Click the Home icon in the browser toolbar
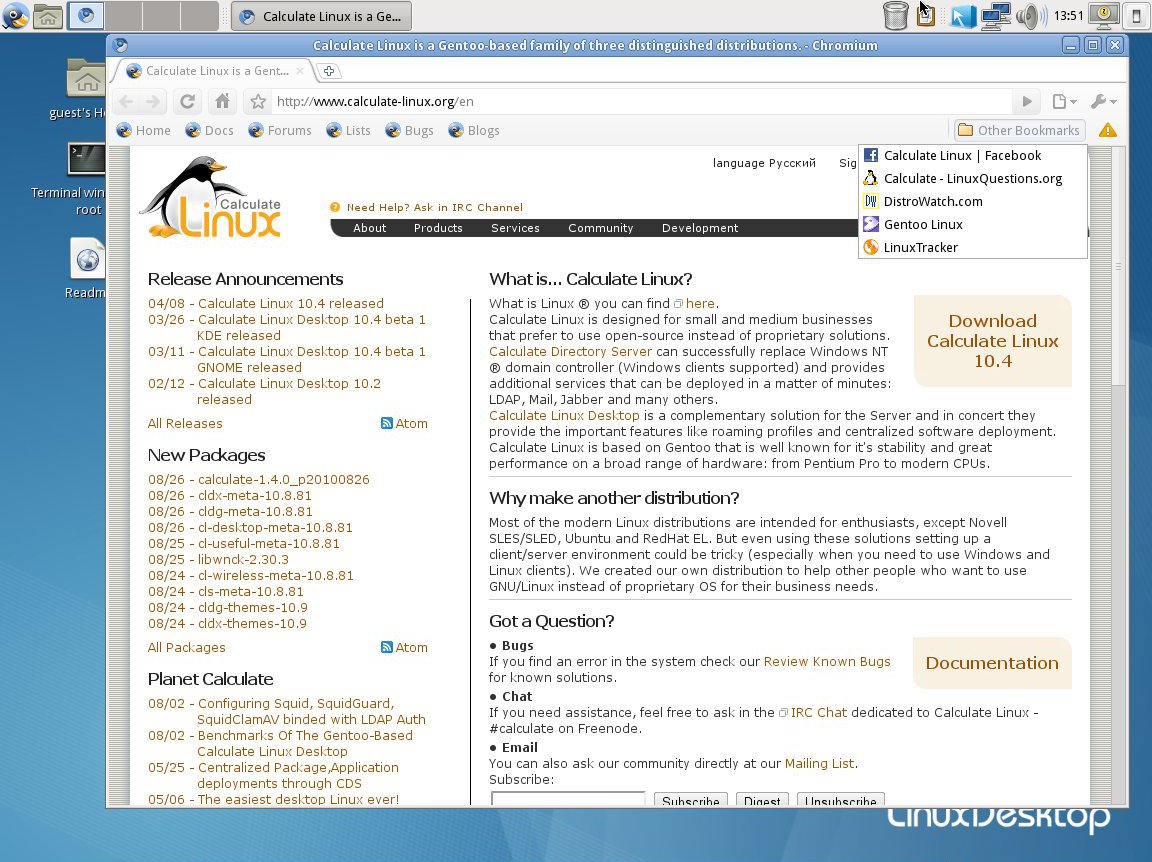Image resolution: width=1152 pixels, height=862 pixels. pos(222,101)
